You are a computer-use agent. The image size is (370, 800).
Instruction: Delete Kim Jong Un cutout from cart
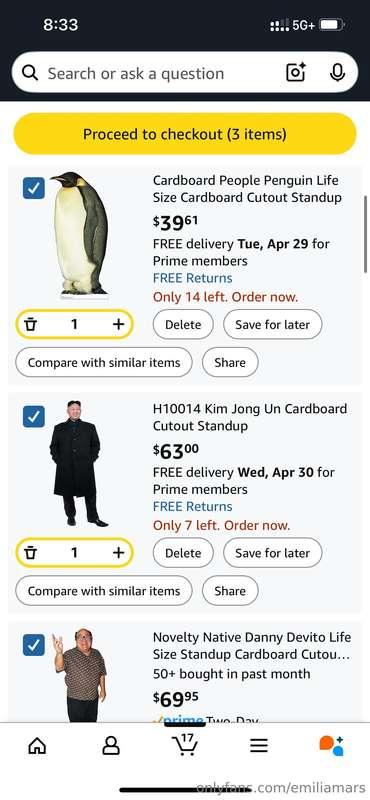183,553
